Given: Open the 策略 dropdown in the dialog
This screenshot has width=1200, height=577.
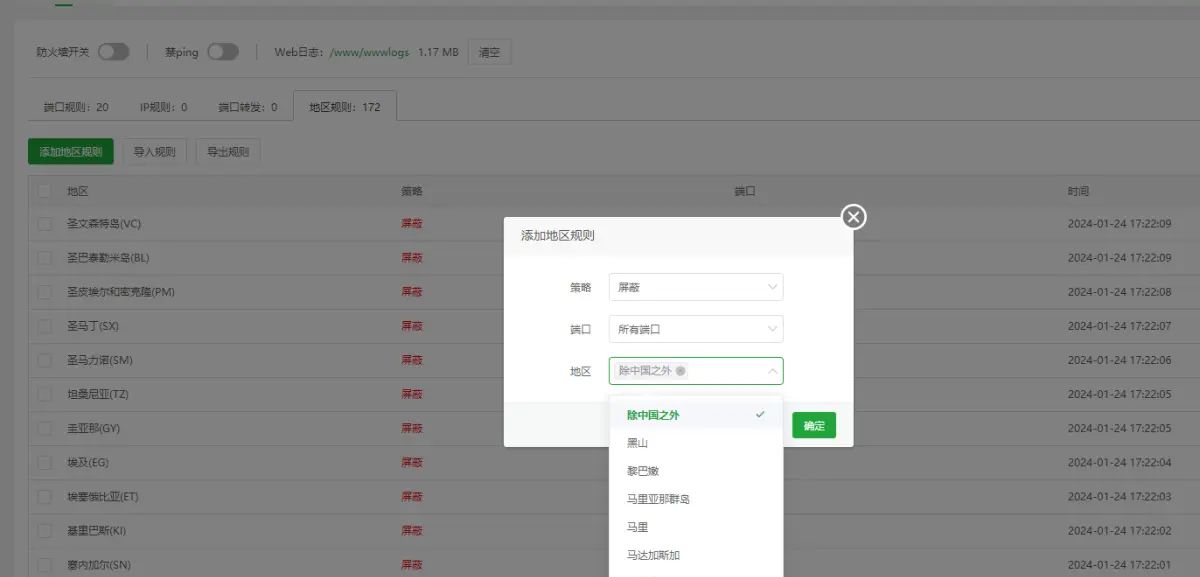Looking at the screenshot, I should click(696, 286).
